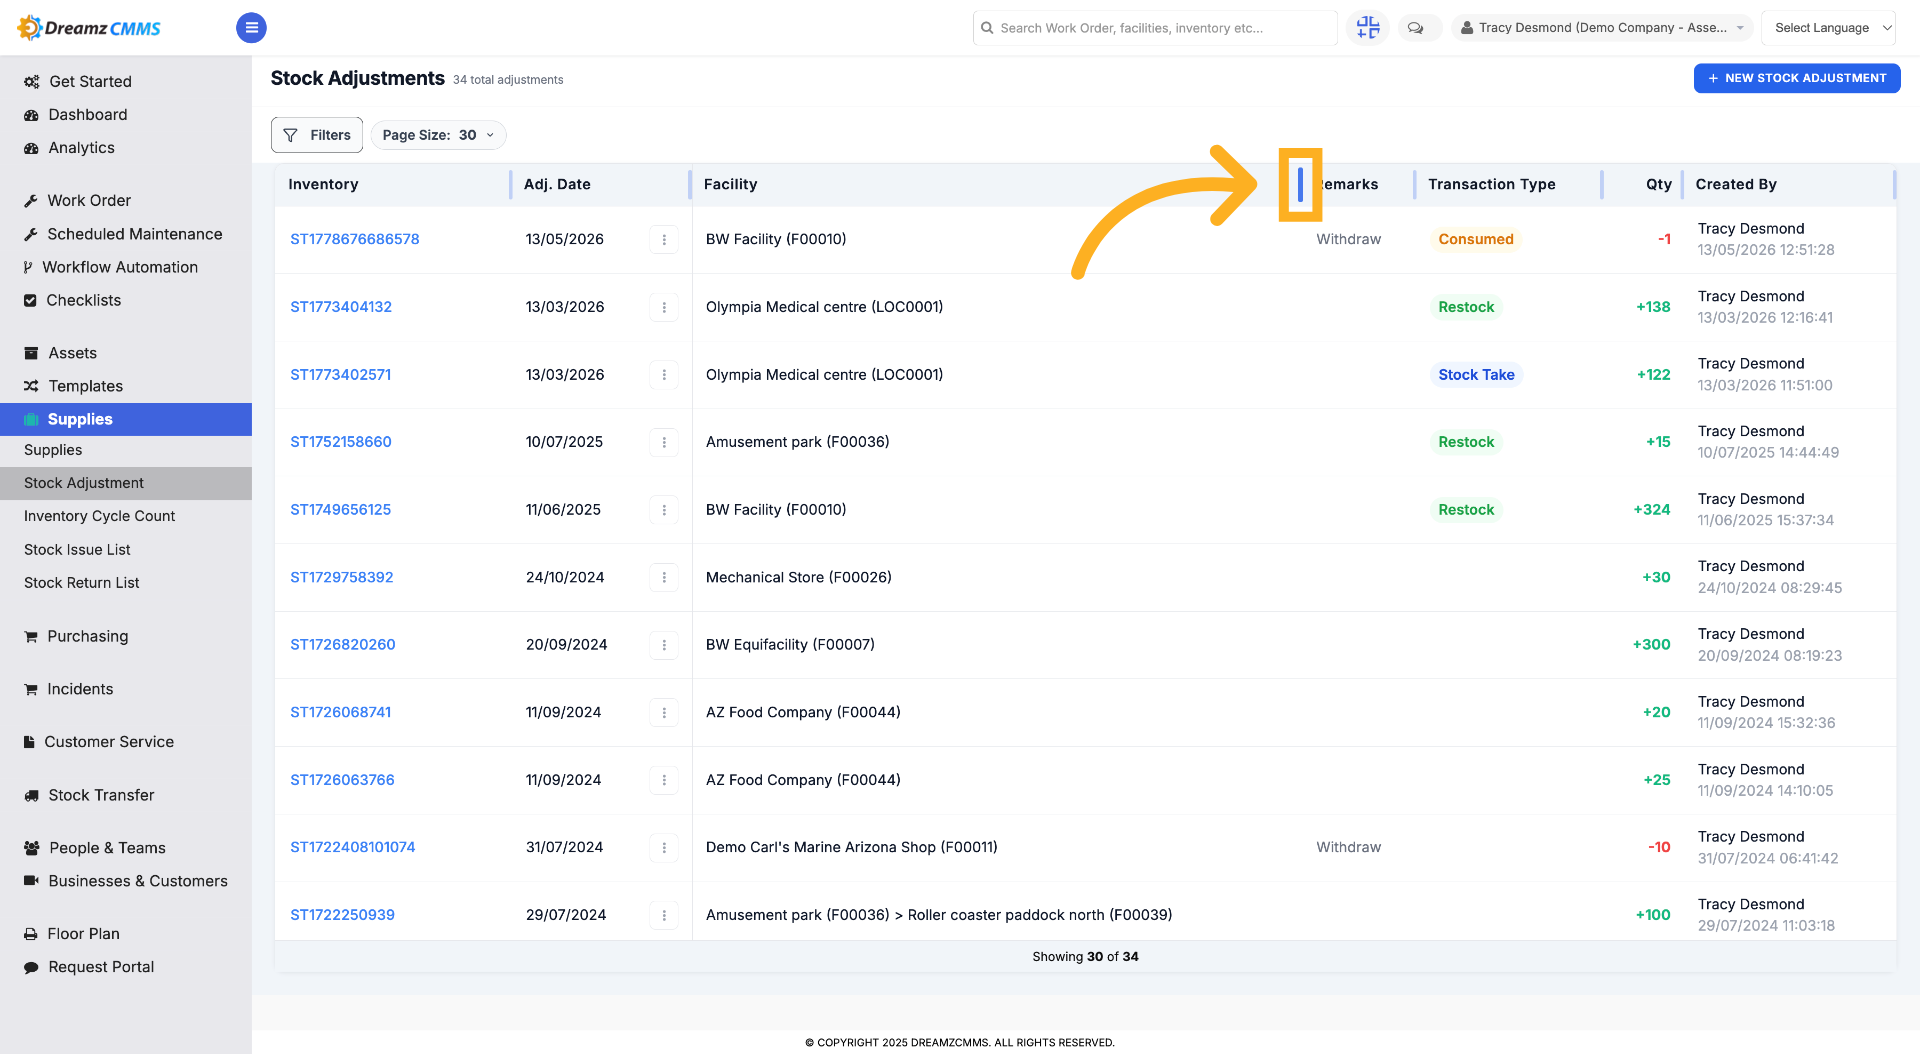Image resolution: width=1920 pixels, height=1054 pixels.
Task: Open the Dreamz CMMS logo home
Action: (89, 28)
